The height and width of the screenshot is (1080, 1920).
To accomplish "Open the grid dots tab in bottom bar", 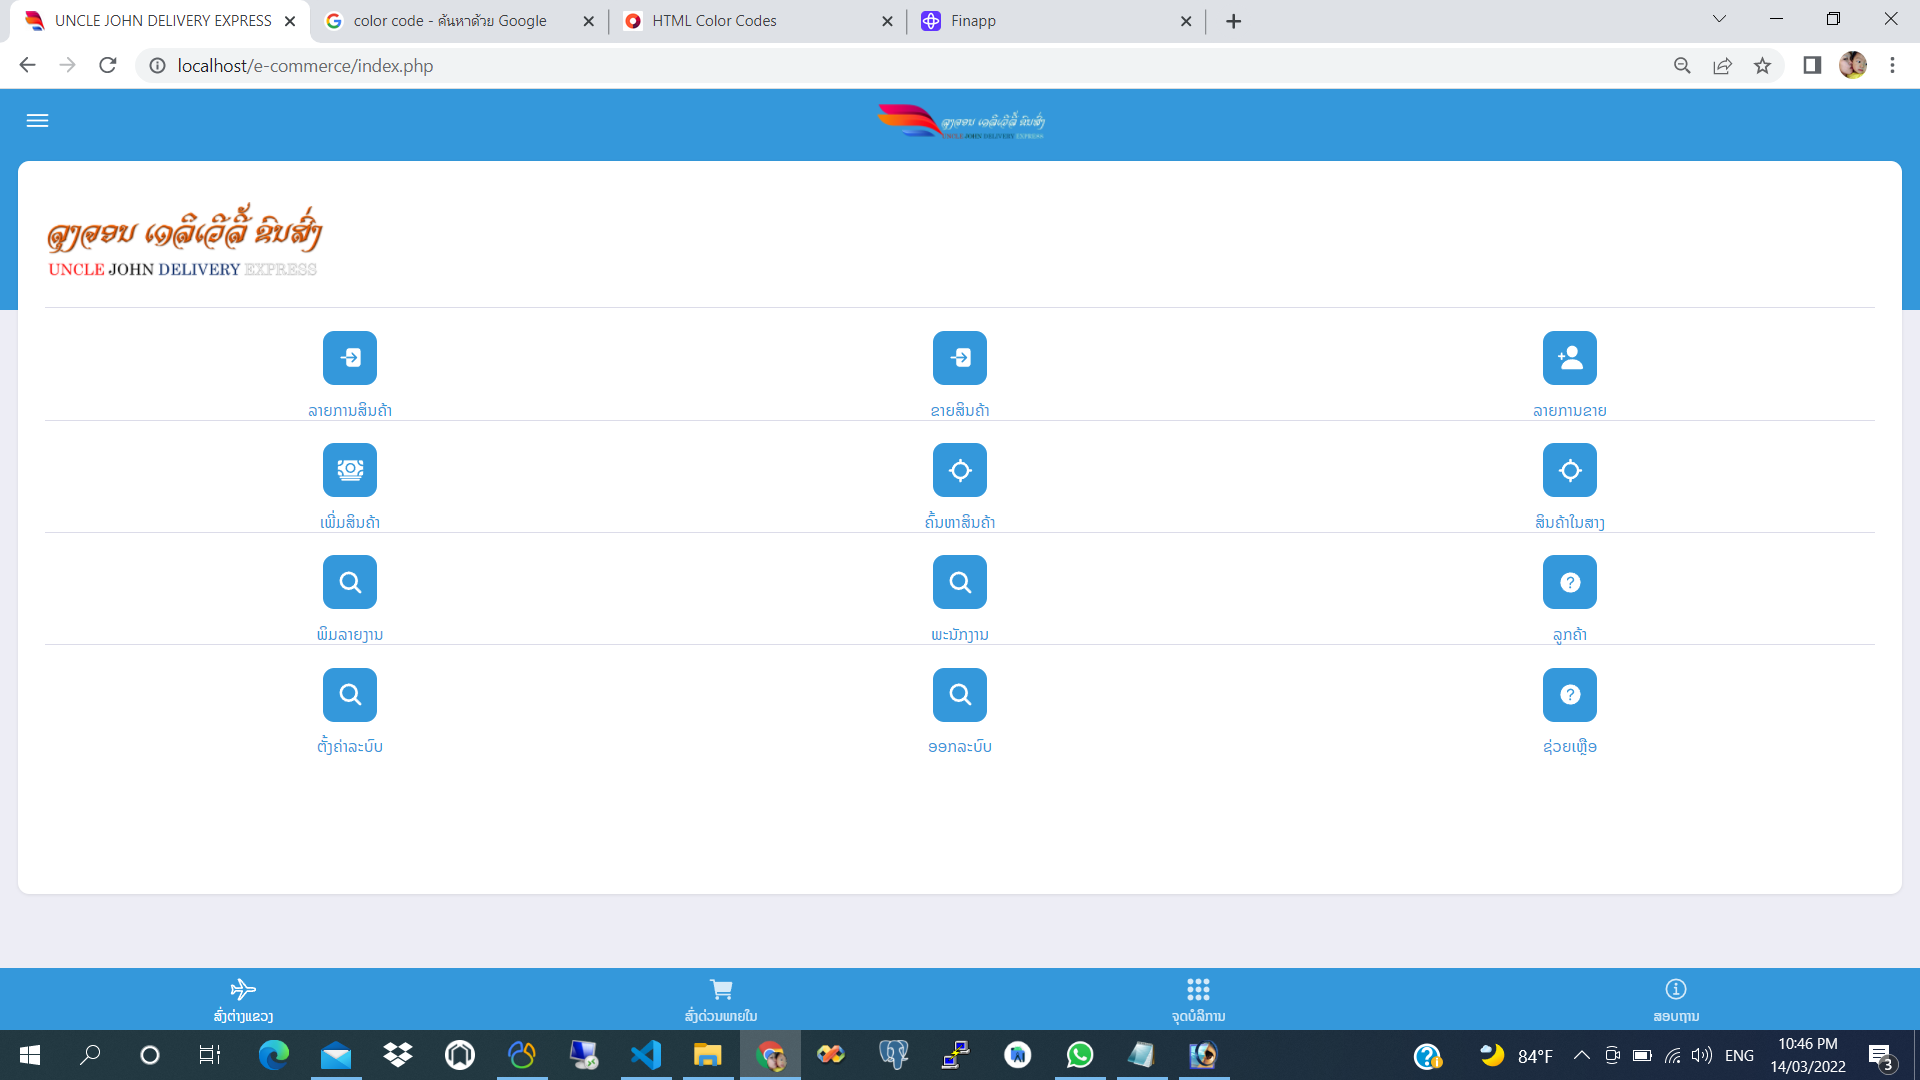I will (x=1198, y=999).
